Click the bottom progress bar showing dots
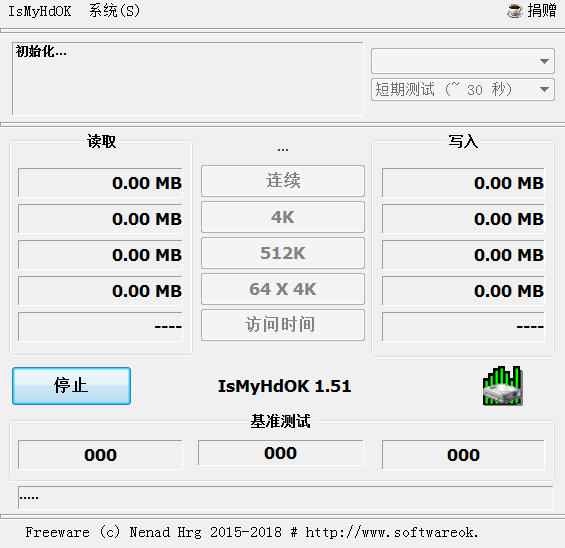The width and height of the screenshot is (565, 548). pos(285,498)
